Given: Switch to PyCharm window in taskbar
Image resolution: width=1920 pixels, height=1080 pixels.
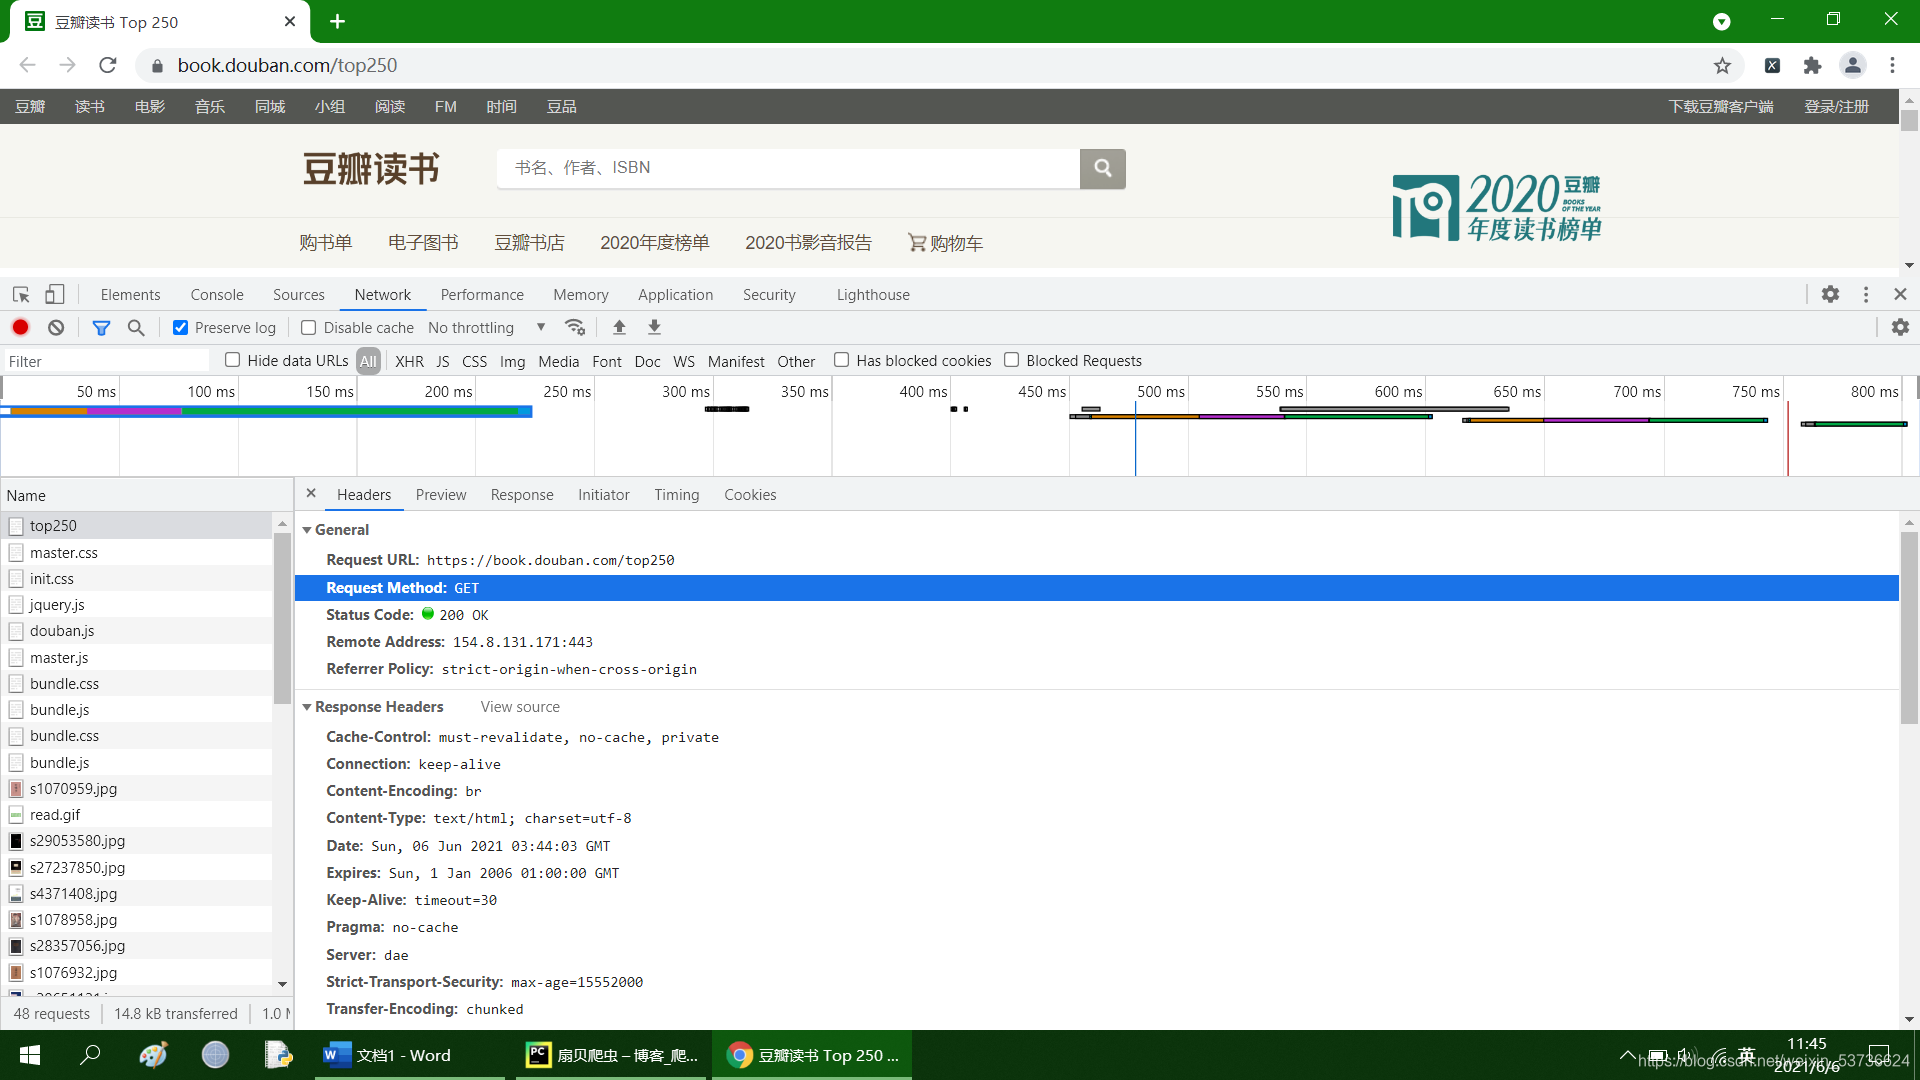Looking at the screenshot, I should click(x=613, y=1055).
